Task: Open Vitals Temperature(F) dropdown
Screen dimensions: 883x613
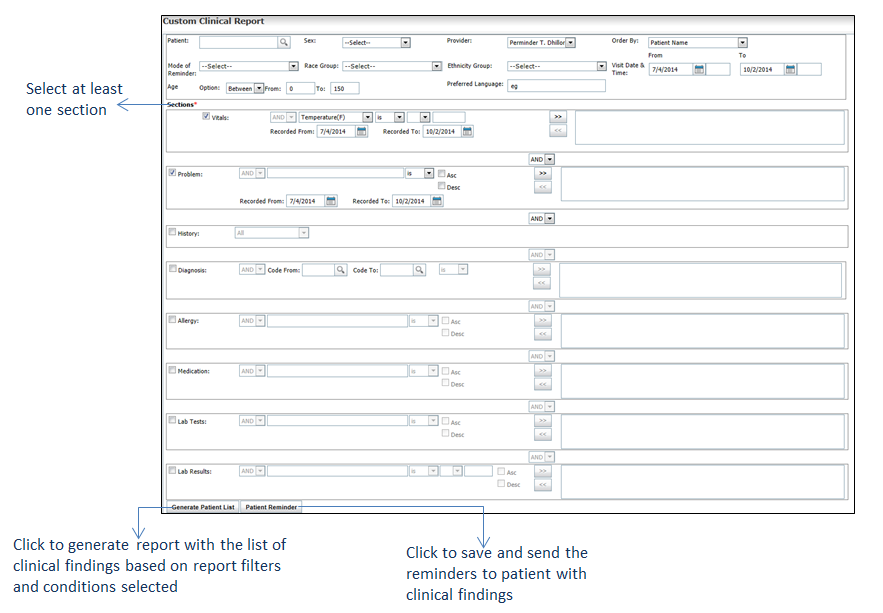Action: coord(336,117)
